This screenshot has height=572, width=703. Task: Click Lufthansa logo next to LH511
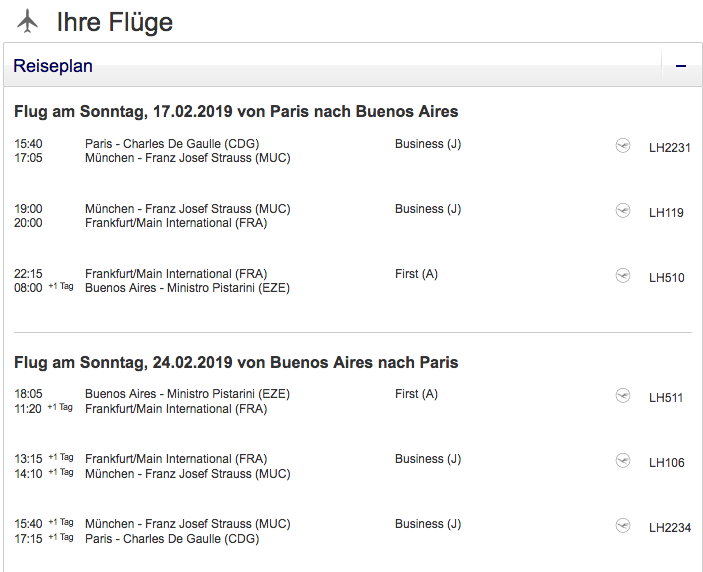tap(623, 395)
